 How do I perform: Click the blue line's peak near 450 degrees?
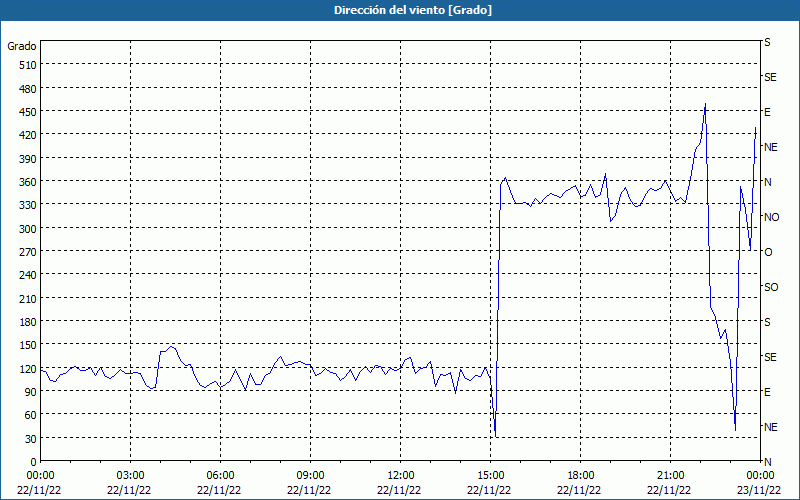pyautogui.click(x=705, y=104)
